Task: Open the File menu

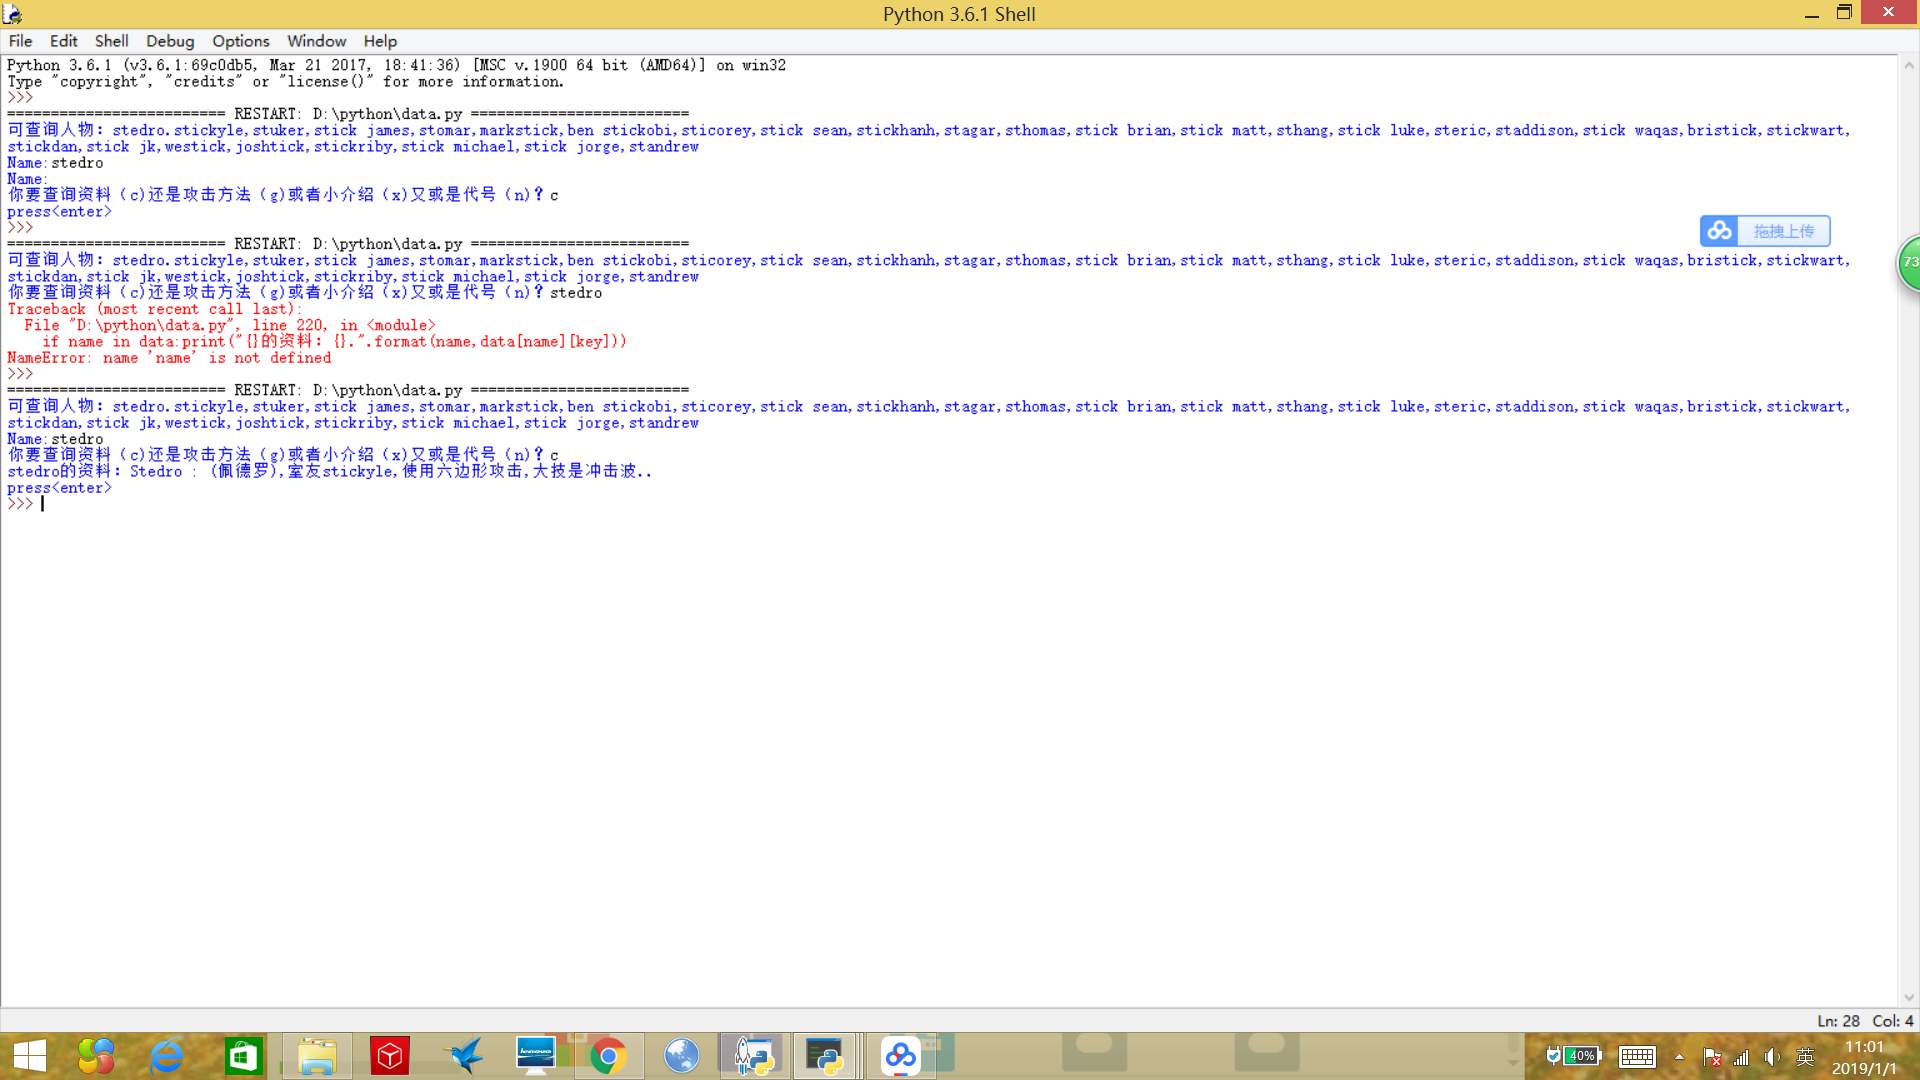Action: click(20, 41)
